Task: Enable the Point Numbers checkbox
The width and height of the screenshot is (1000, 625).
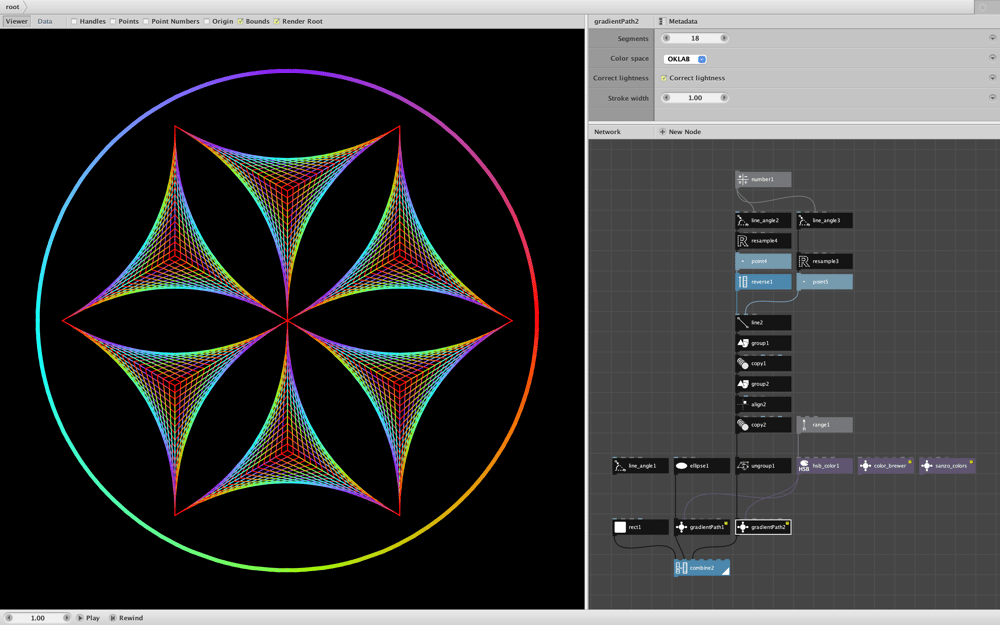Action: tap(146, 21)
